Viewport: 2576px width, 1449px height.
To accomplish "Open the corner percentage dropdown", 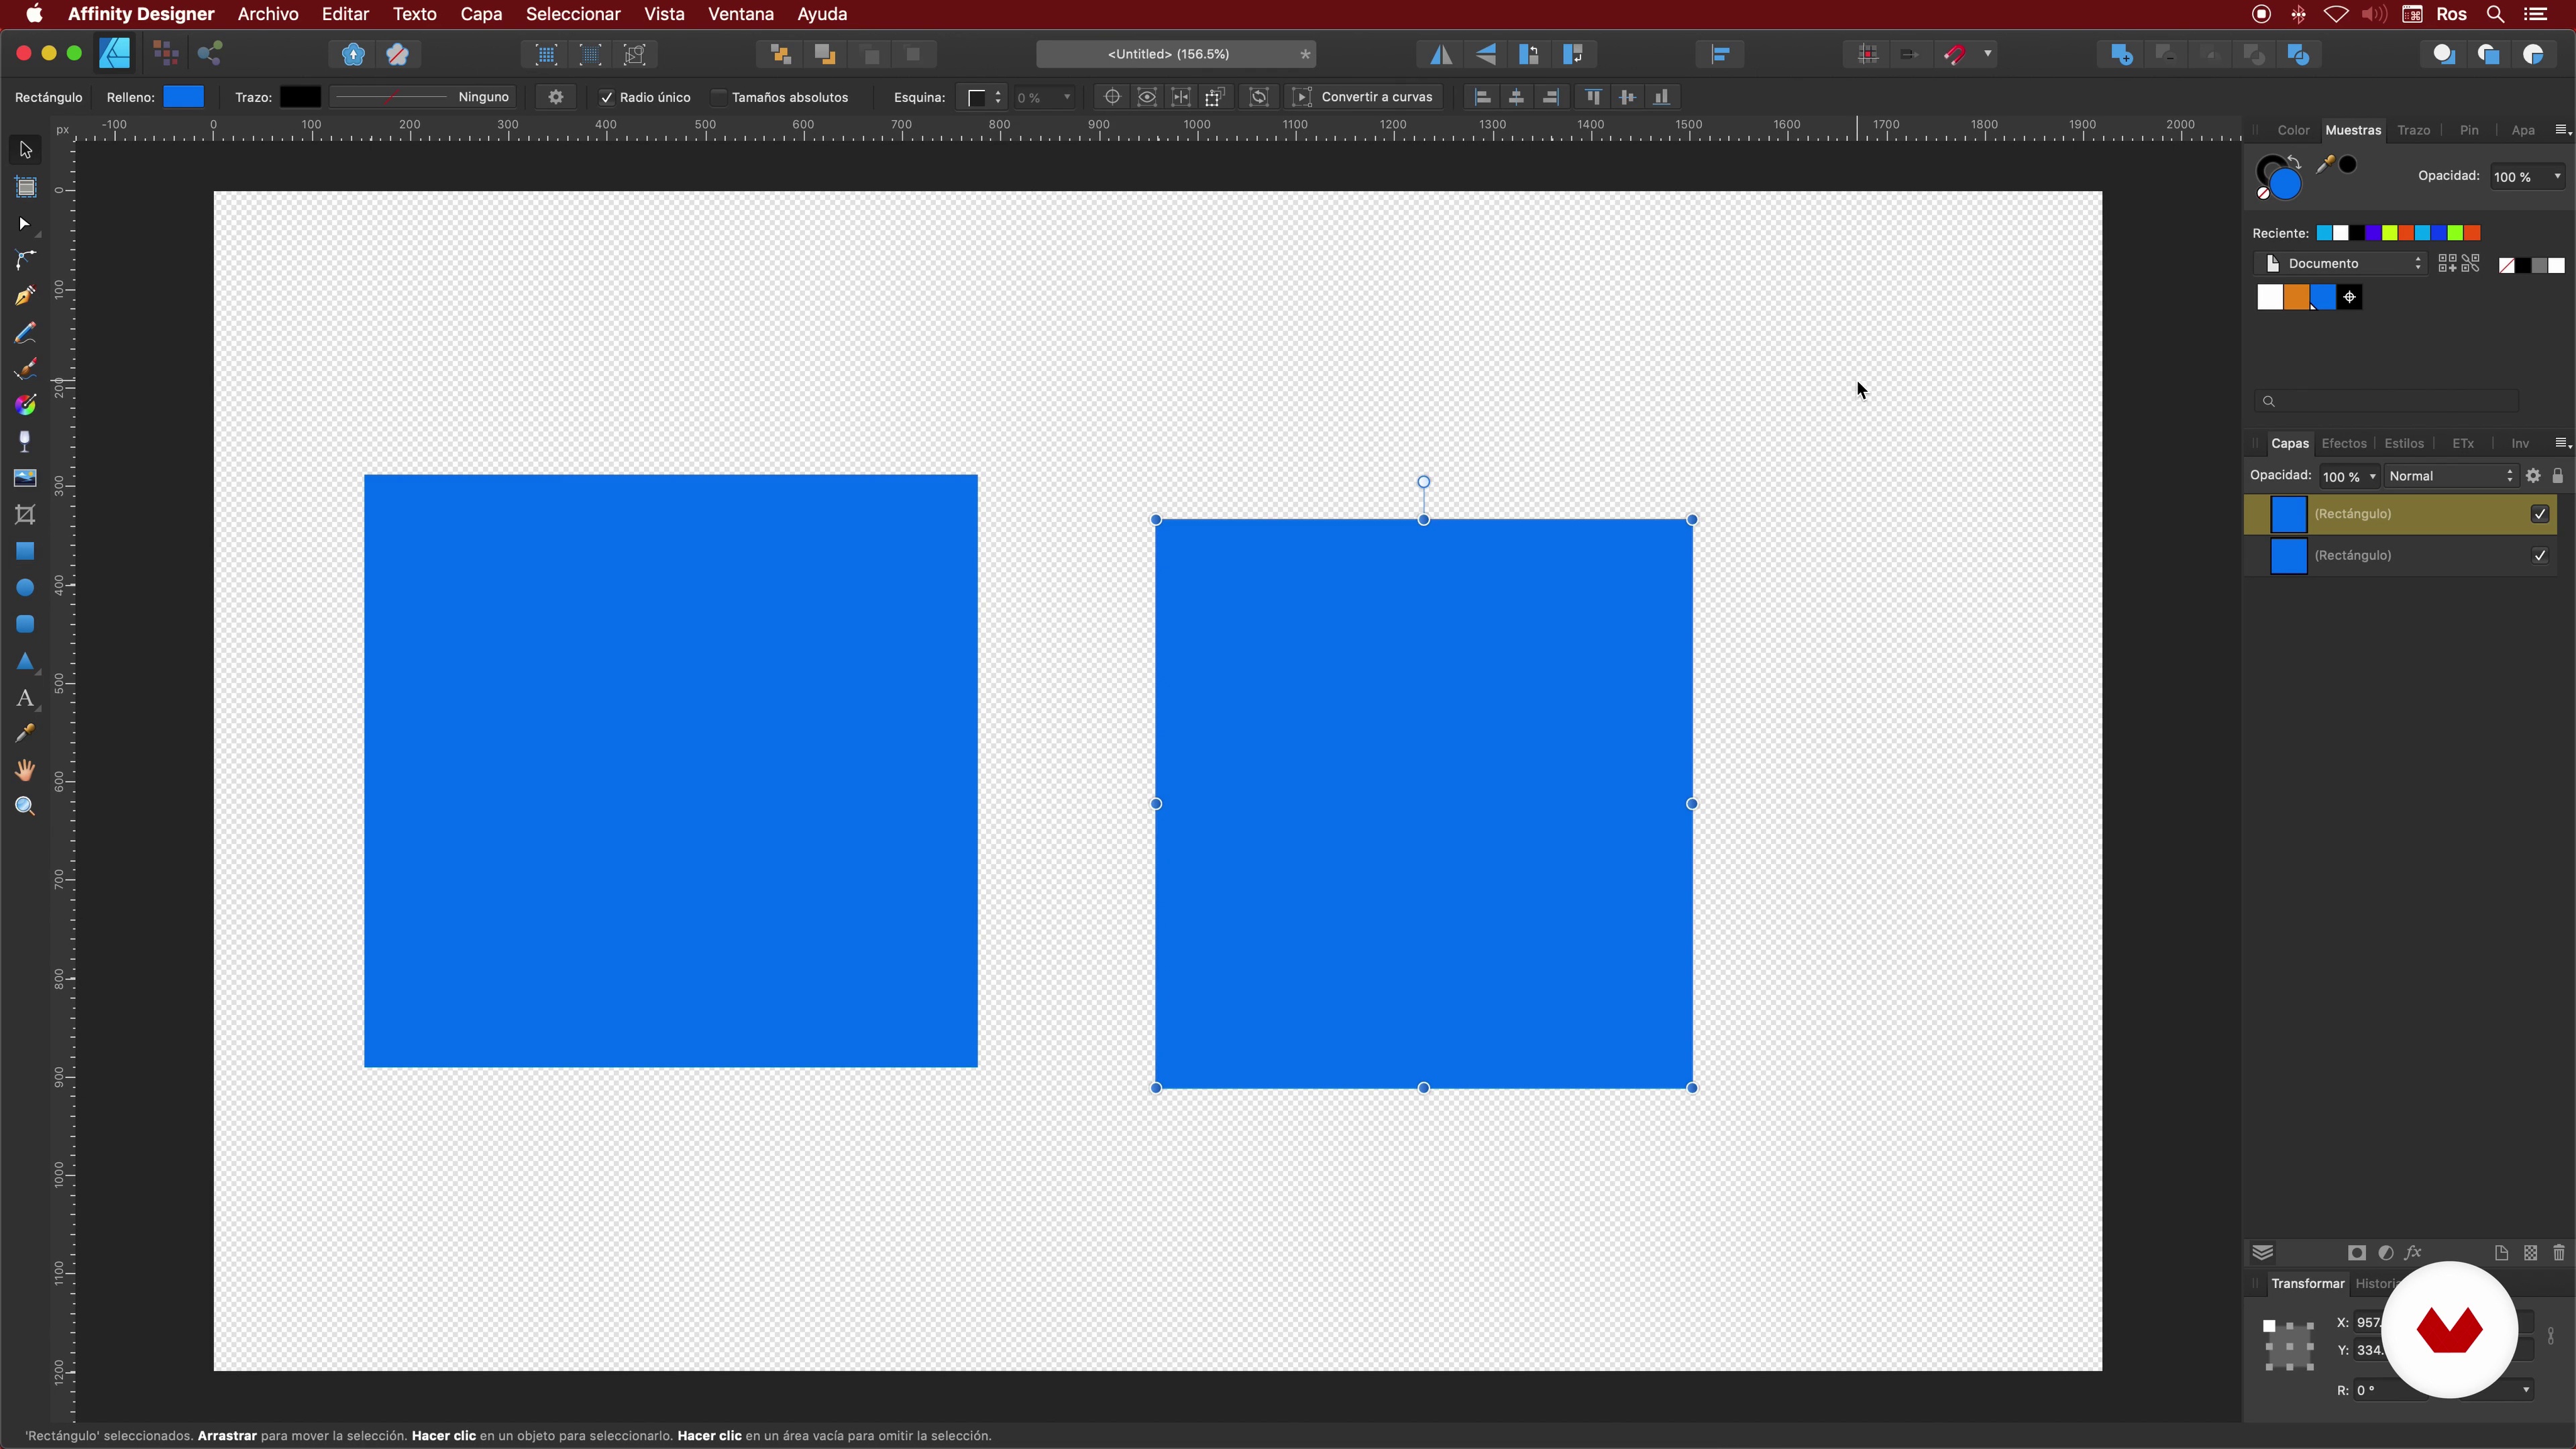I will [1067, 97].
